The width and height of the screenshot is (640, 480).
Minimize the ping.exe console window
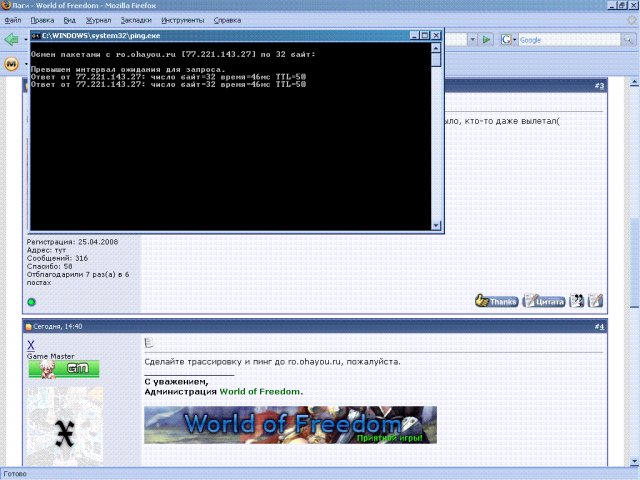[x=414, y=36]
